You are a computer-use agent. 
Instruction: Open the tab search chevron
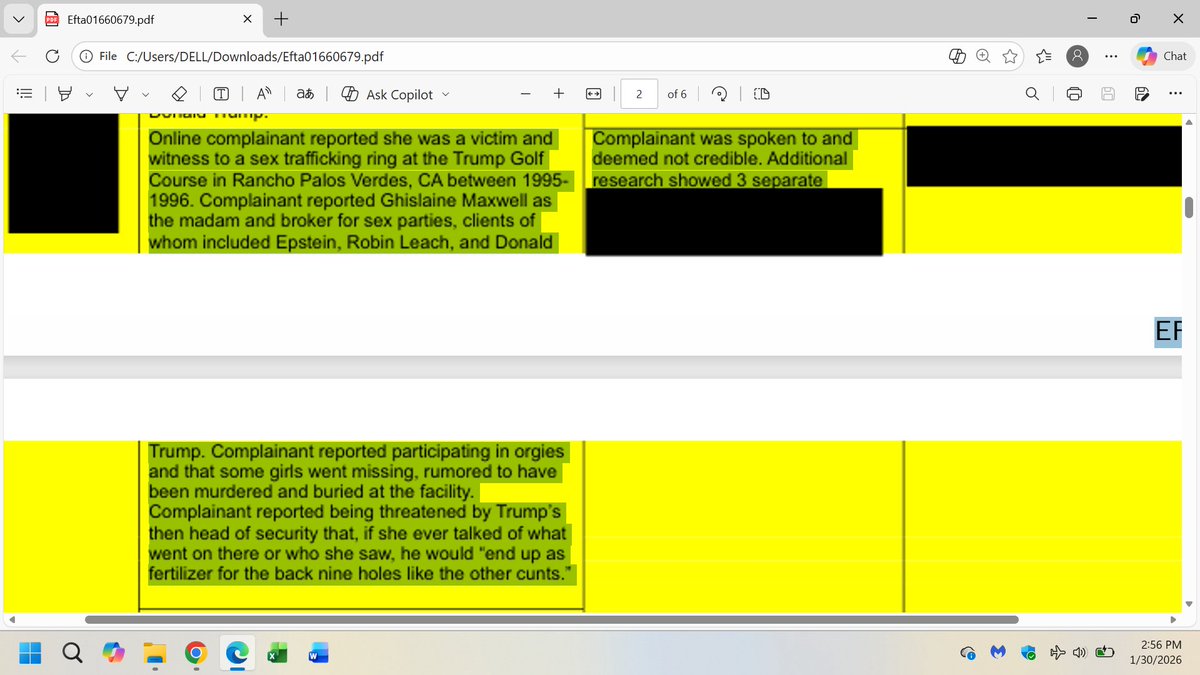[x=19, y=19]
